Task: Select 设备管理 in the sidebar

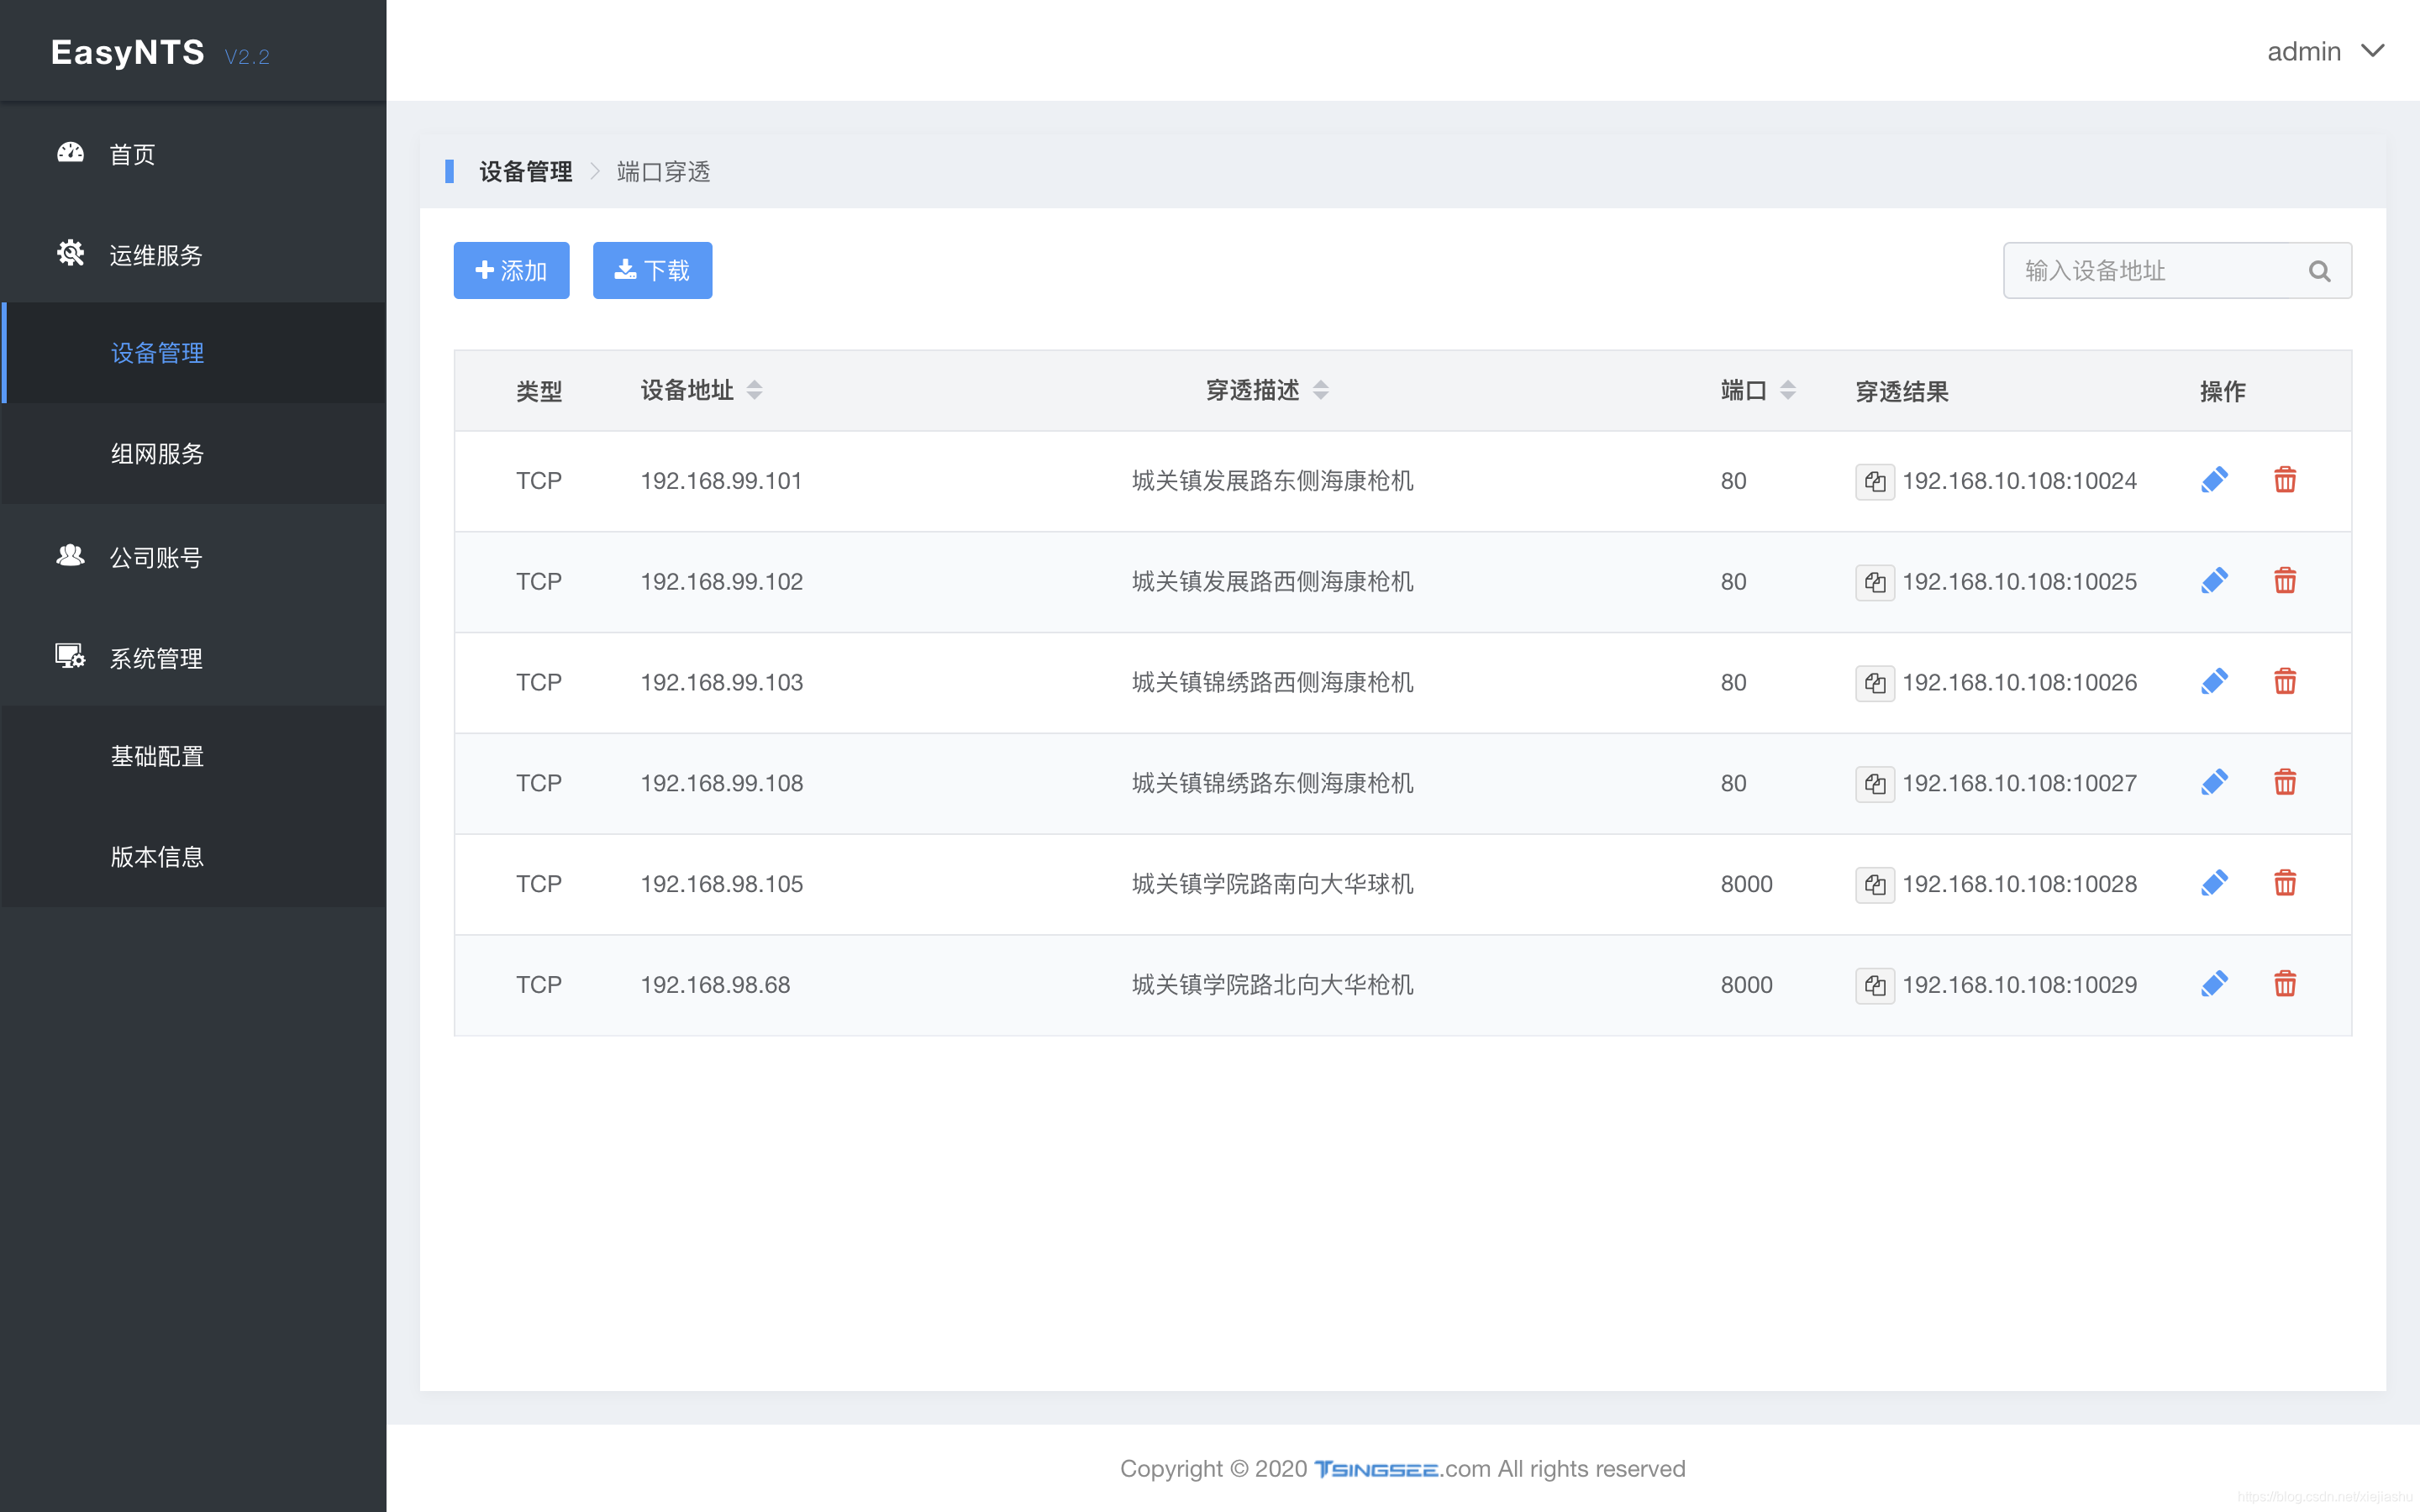Action: 193,353
